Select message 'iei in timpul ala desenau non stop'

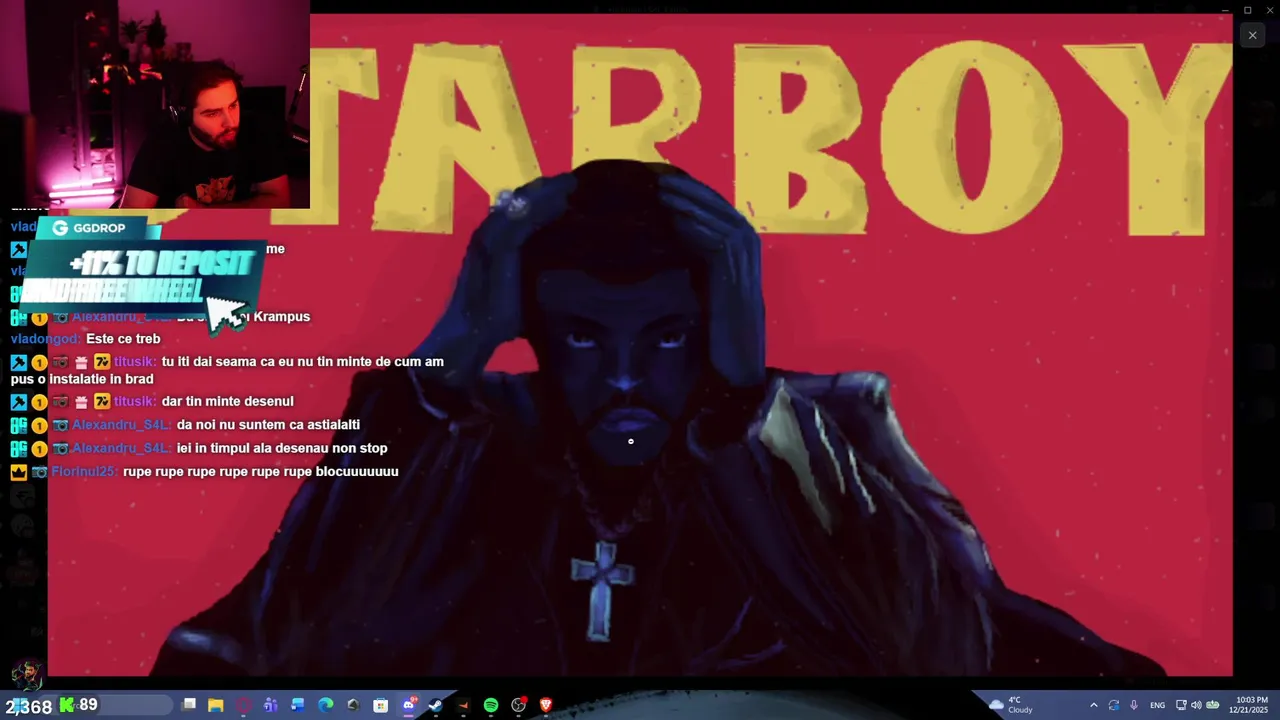pyautogui.click(x=282, y=448)
